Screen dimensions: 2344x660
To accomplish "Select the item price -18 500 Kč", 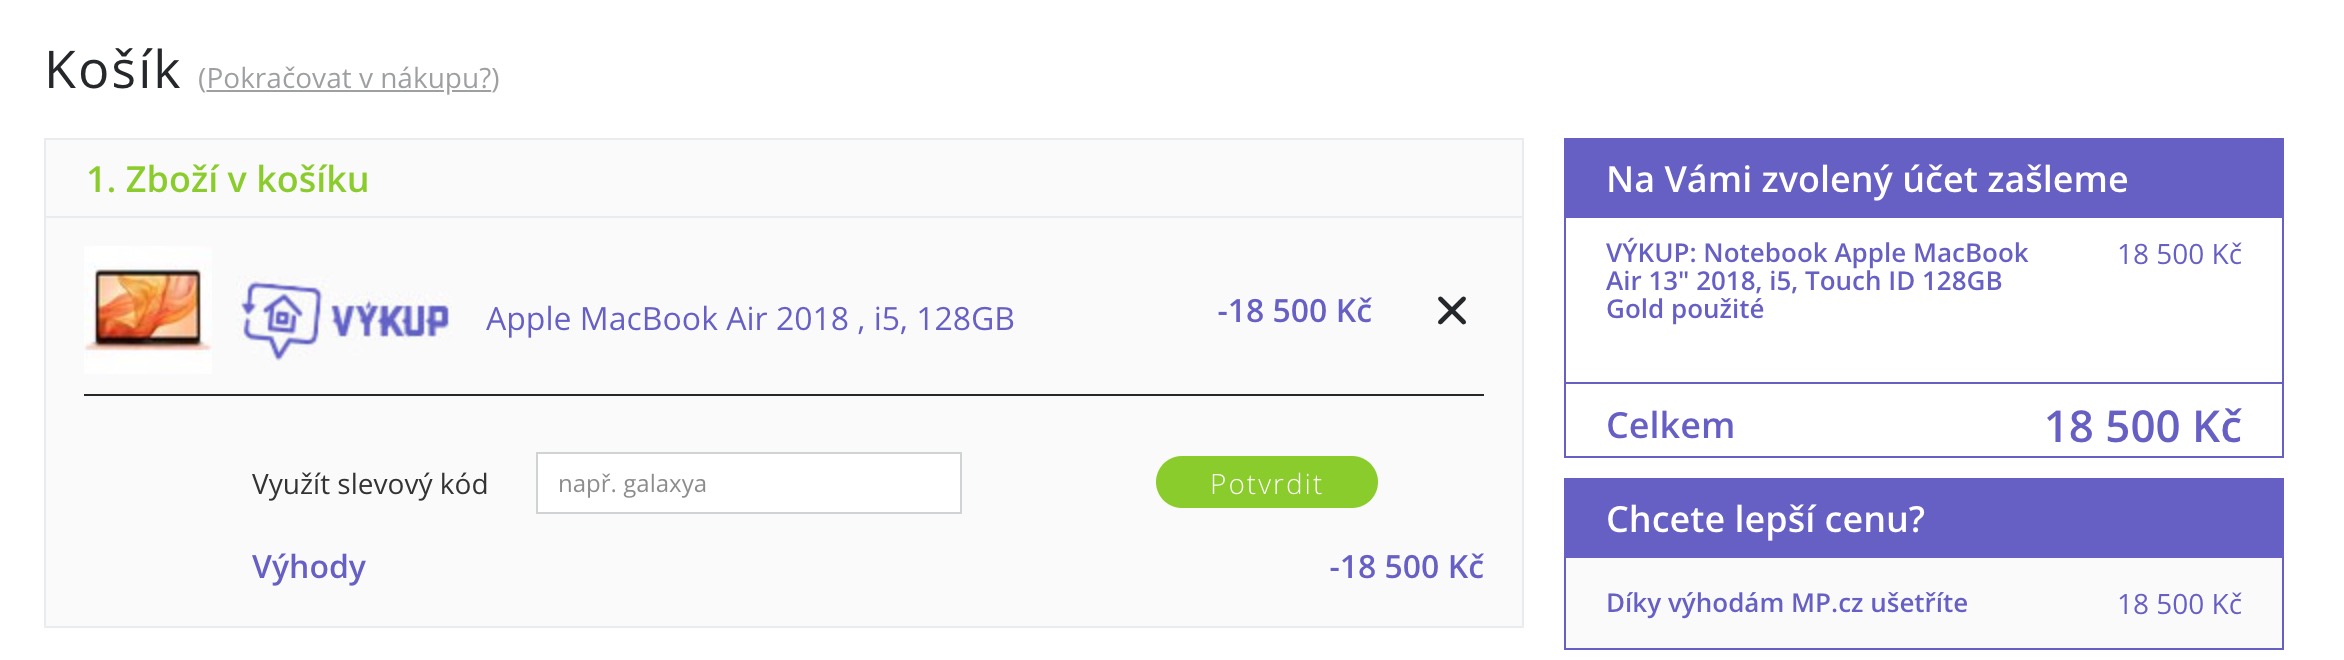I will (1294, 311).
